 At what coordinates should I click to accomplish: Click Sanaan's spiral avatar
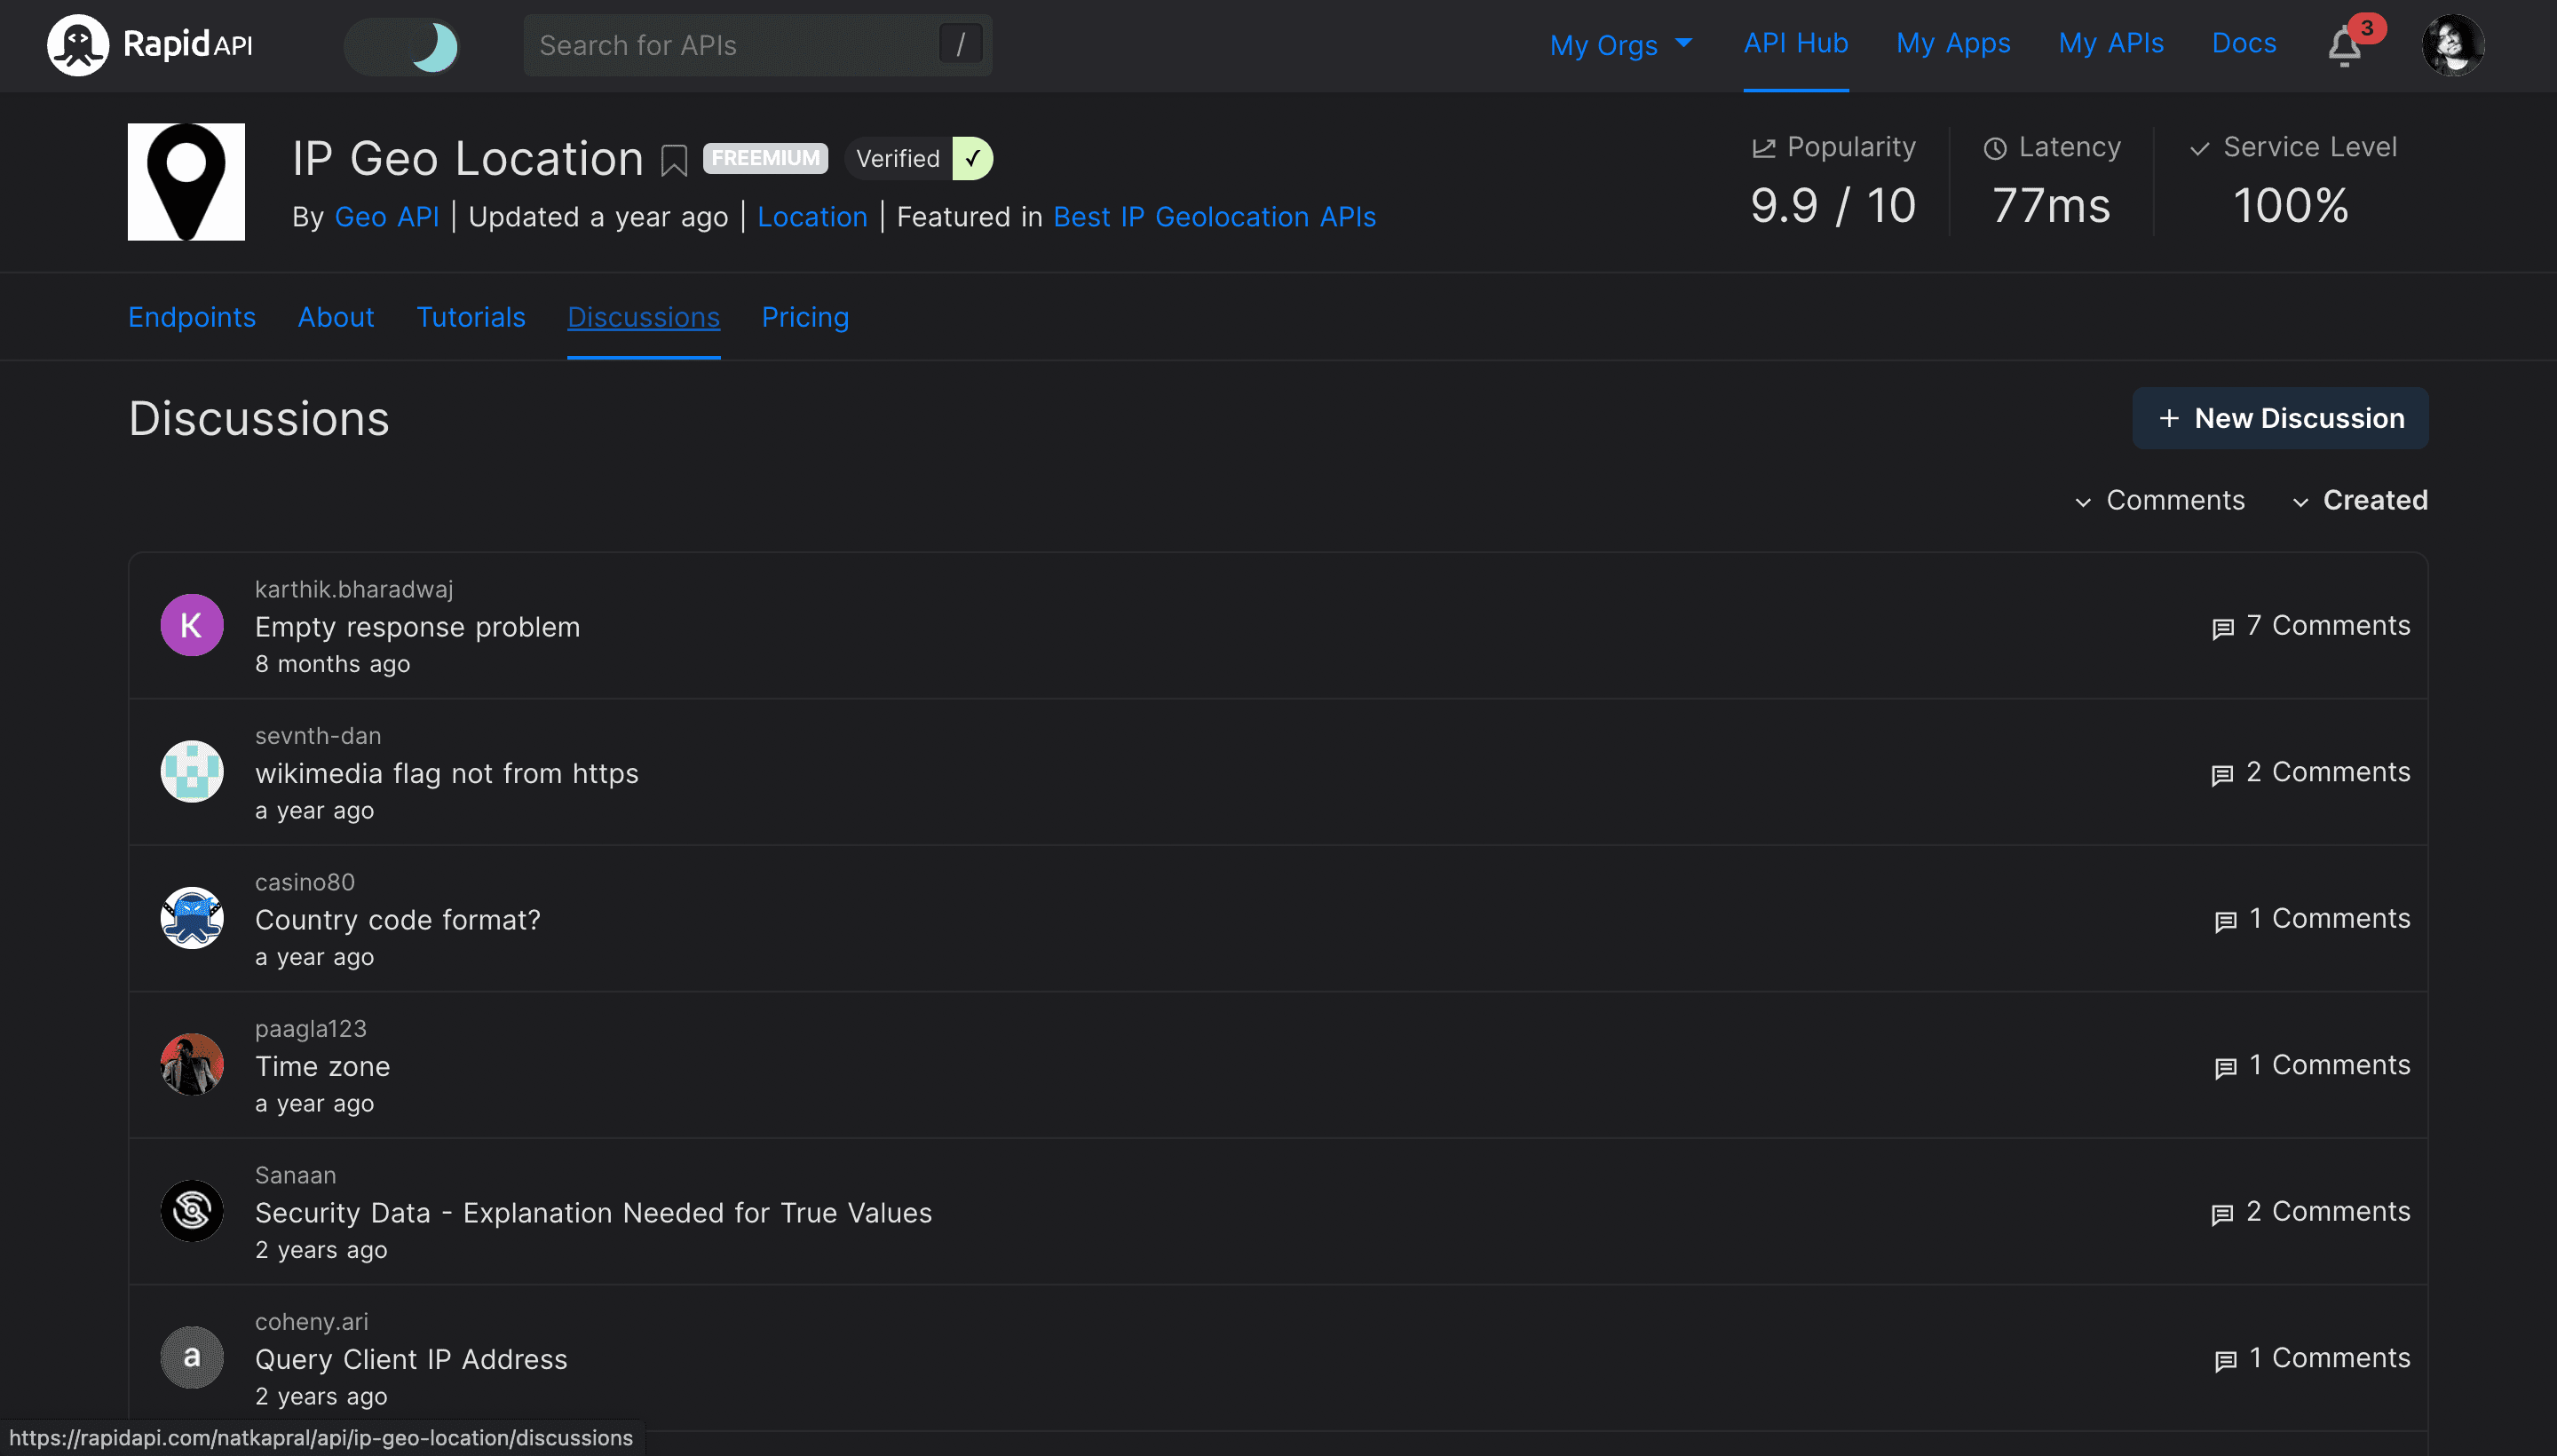[192, 1211]
